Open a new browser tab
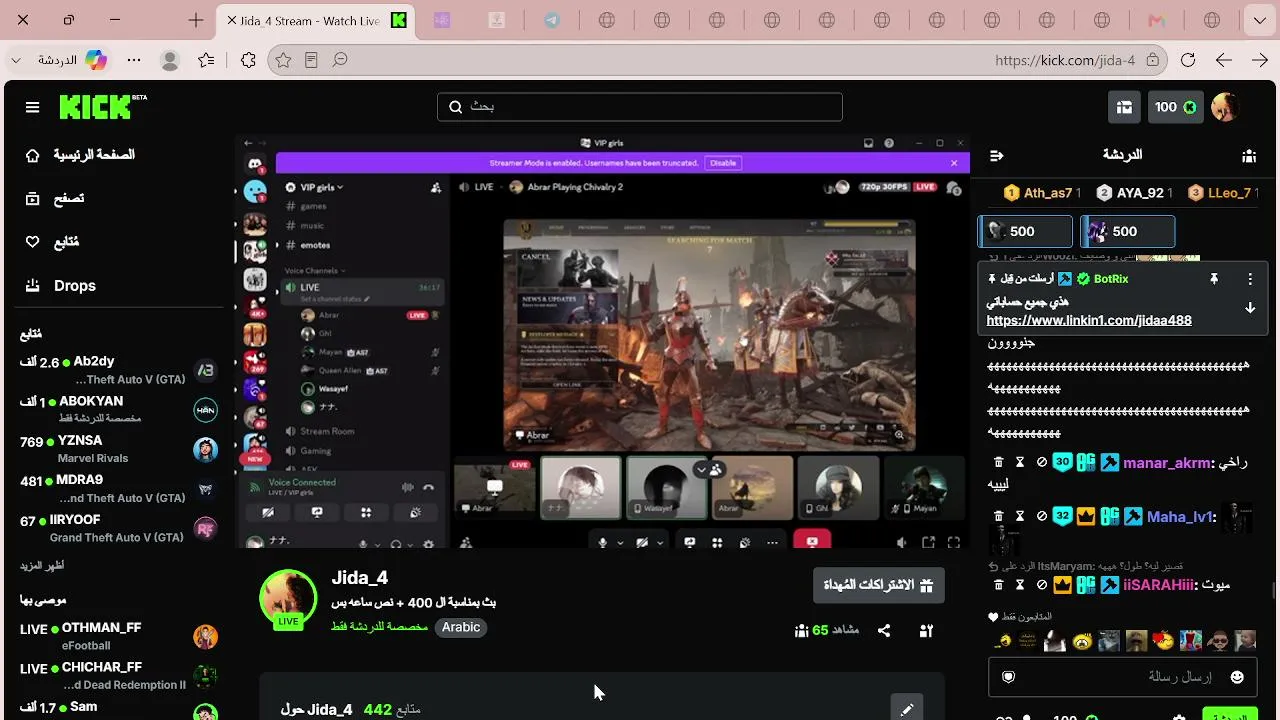 pyautogui.click(x=195, y=20)
